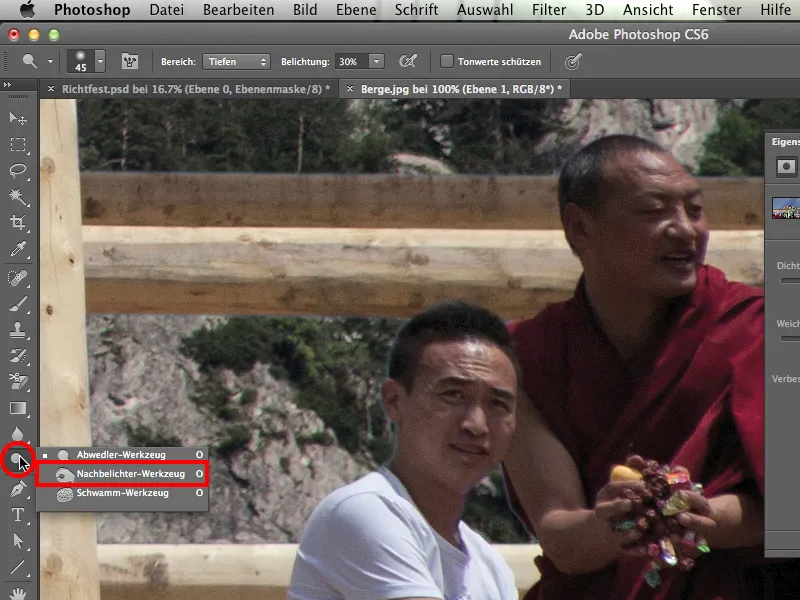Open the Bereich Tiefen dropdown
Viewport: 800px width, 600px height.
236,62
